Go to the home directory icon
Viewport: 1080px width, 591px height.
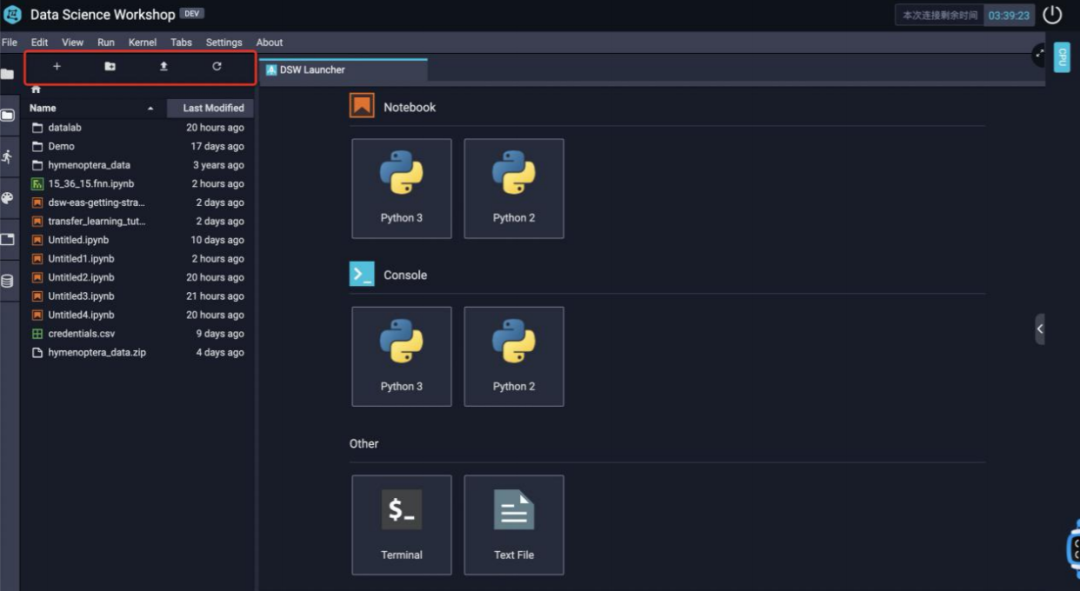(x=36, y=89)
